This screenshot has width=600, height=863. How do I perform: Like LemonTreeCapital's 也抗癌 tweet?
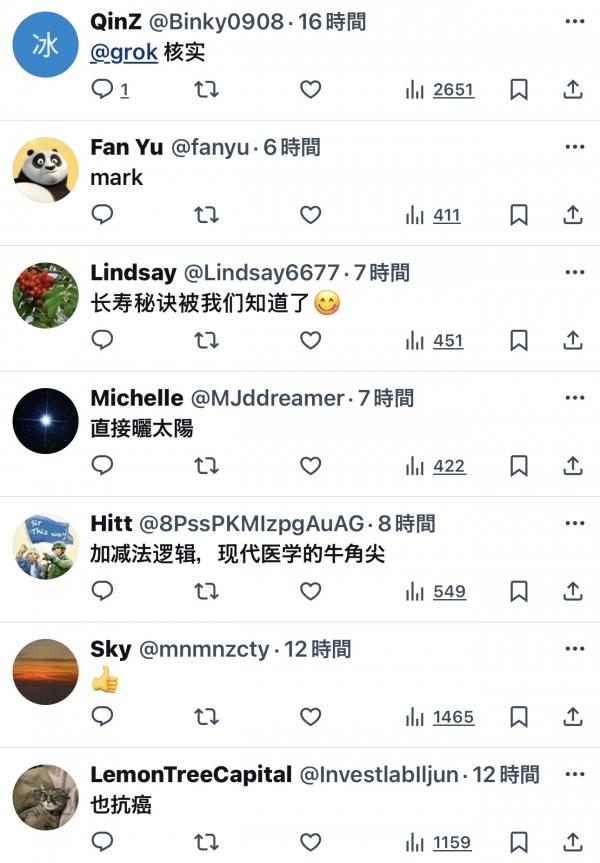310,842
